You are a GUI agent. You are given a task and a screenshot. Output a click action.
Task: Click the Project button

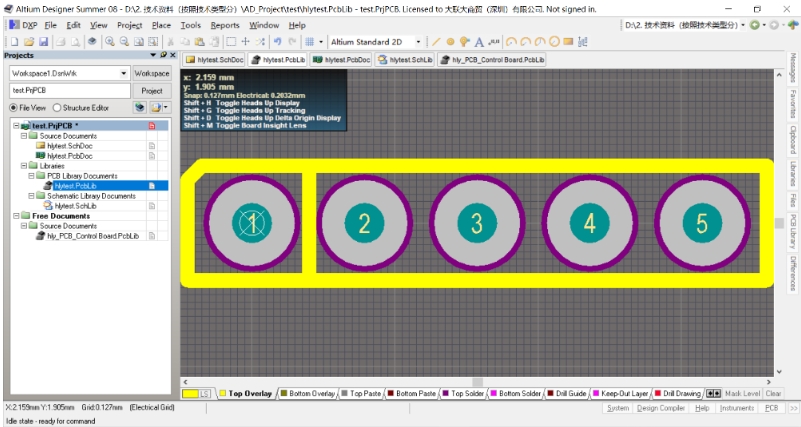152,91
